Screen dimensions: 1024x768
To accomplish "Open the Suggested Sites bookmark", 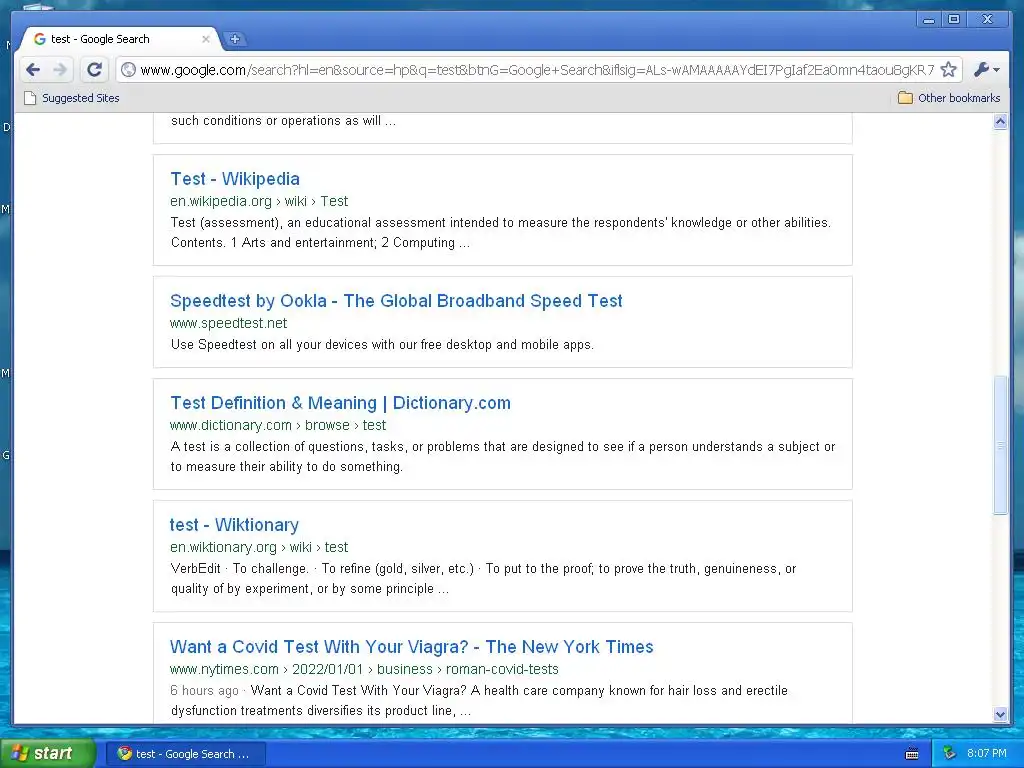I will (x=72, y=98).
